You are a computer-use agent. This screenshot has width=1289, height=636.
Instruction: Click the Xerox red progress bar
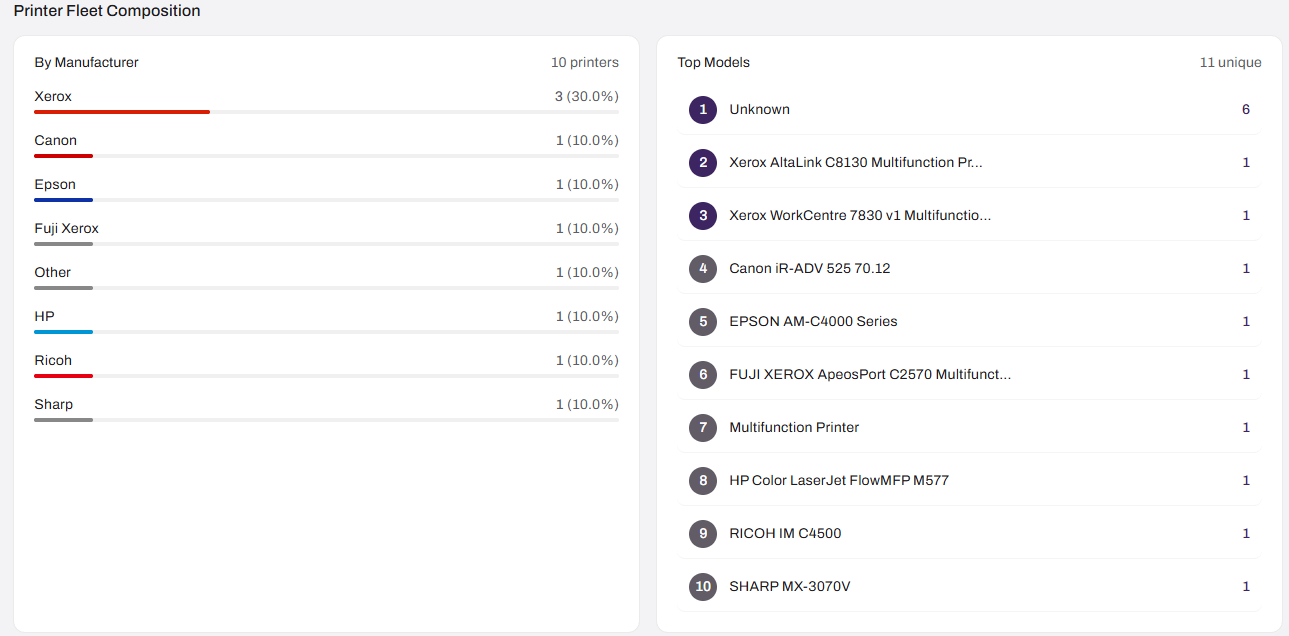pyautogui.click(x=122, y=112)
